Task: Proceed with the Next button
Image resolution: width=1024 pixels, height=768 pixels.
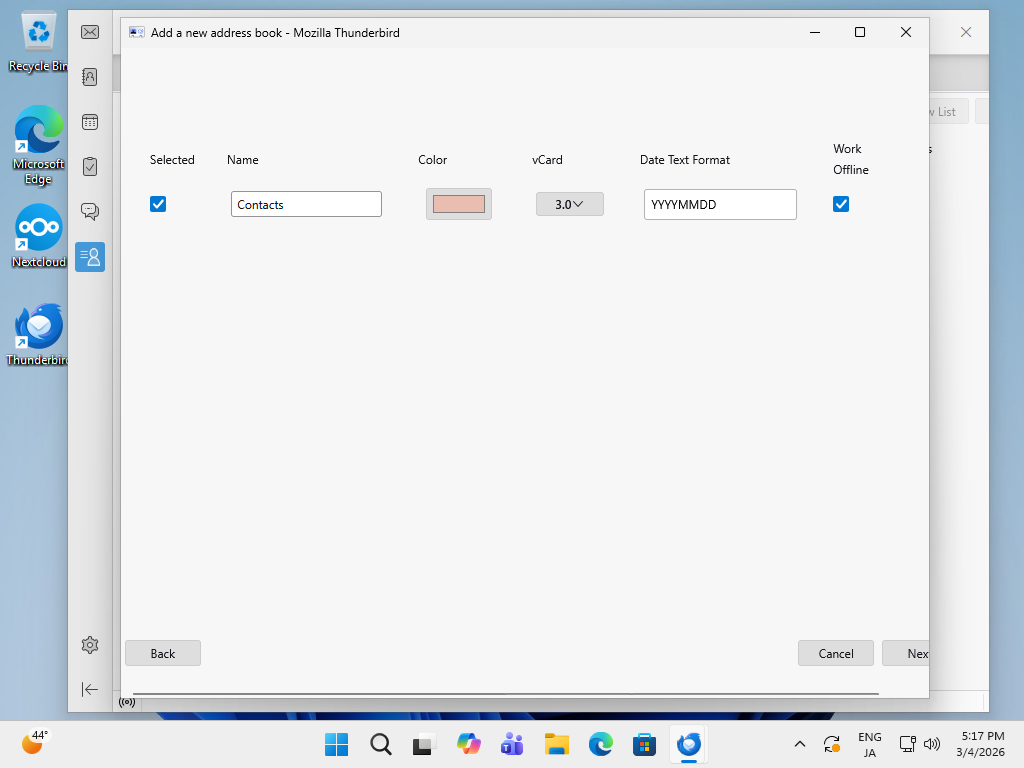Action: pos(906,654)
